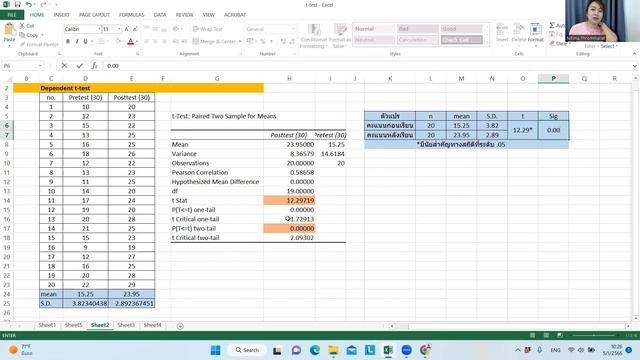Switch to the DATA ribbon tab
640x360 pixels.
160,15
